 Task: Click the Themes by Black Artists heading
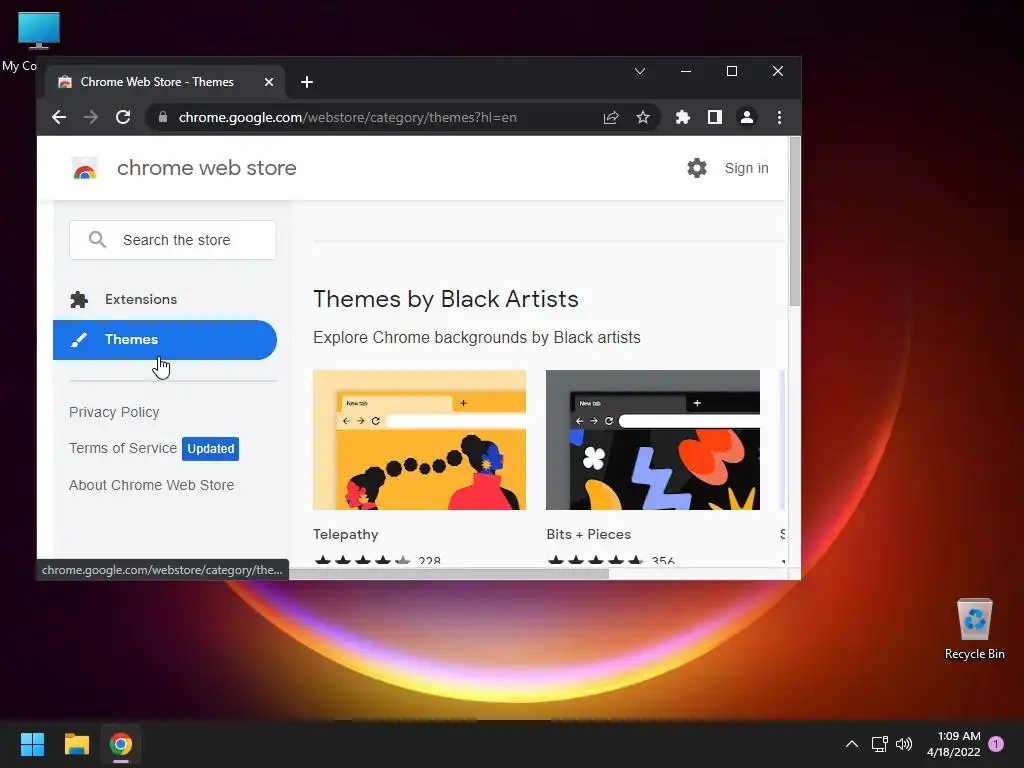[x=445, y=298]
